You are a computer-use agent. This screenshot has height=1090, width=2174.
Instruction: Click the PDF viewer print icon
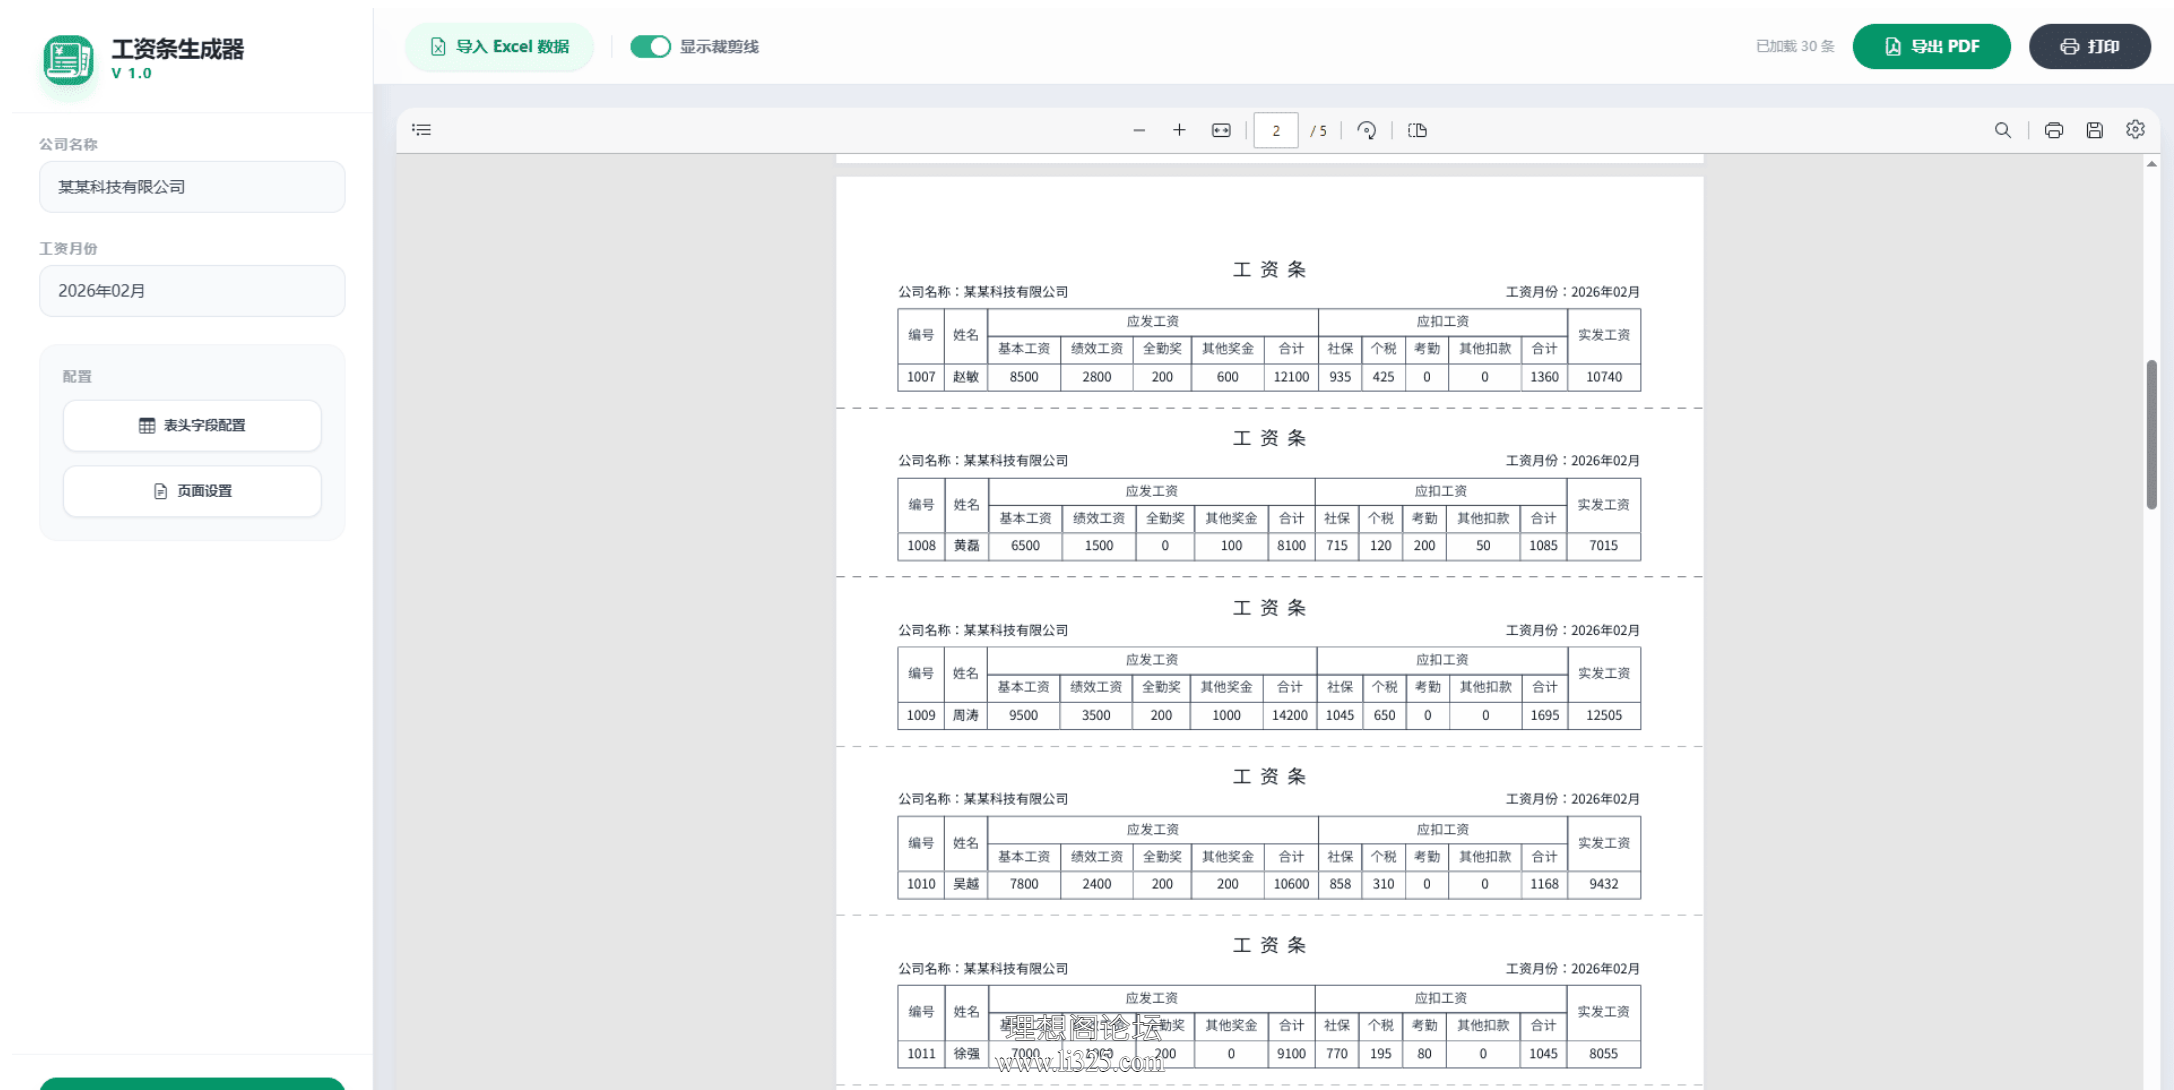click(2054, 130)
